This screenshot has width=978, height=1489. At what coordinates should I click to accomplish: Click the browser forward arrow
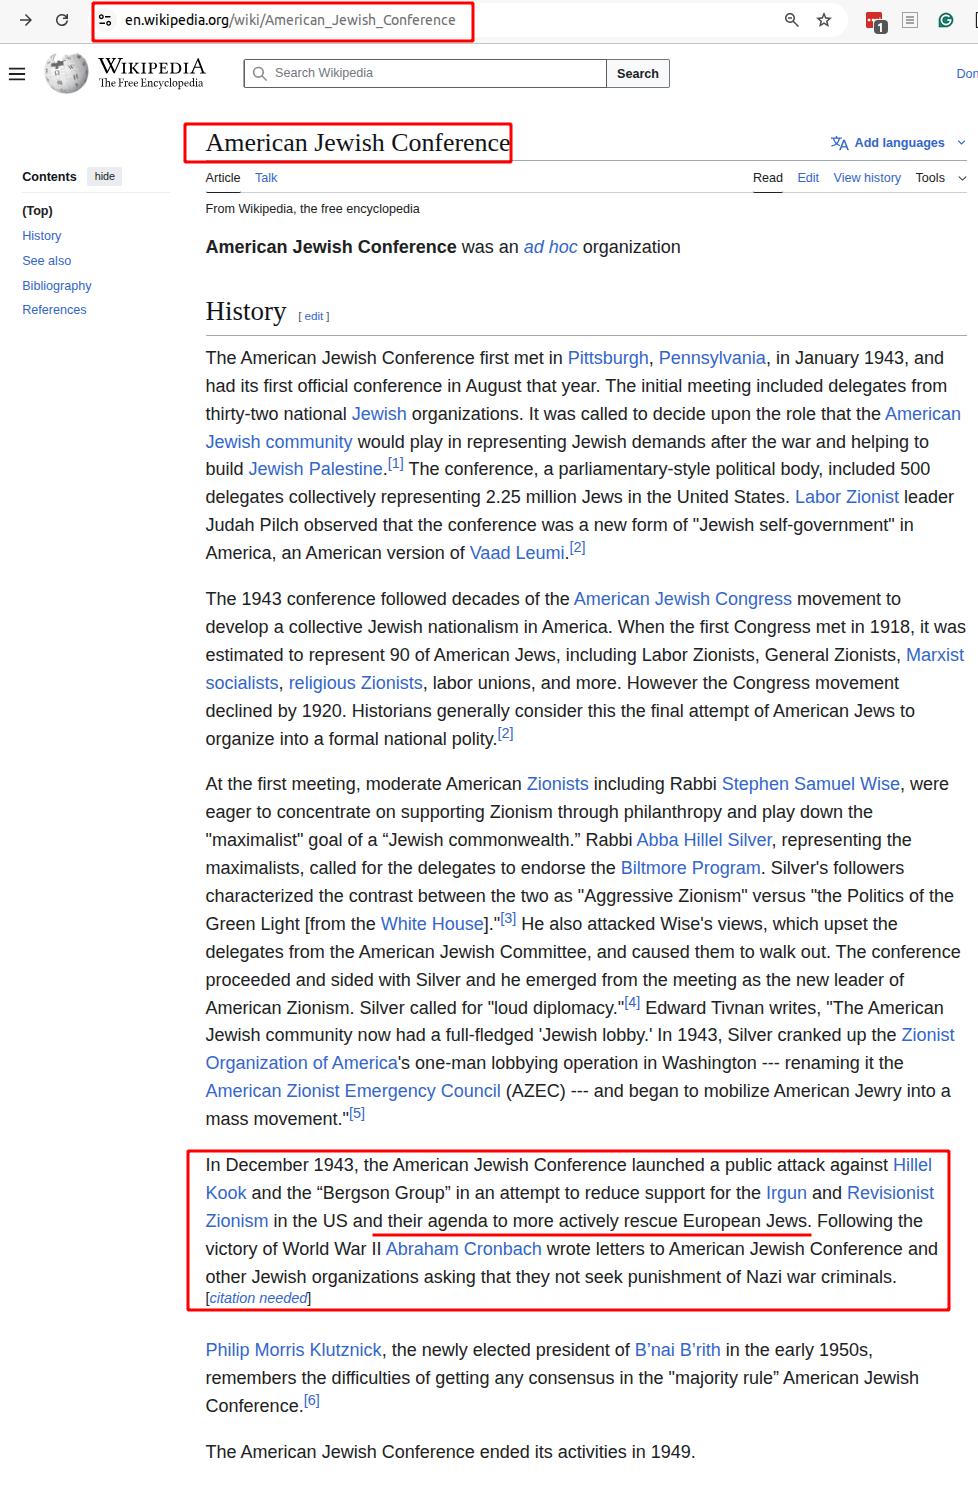pyautogui.click(x=26, y=20)
